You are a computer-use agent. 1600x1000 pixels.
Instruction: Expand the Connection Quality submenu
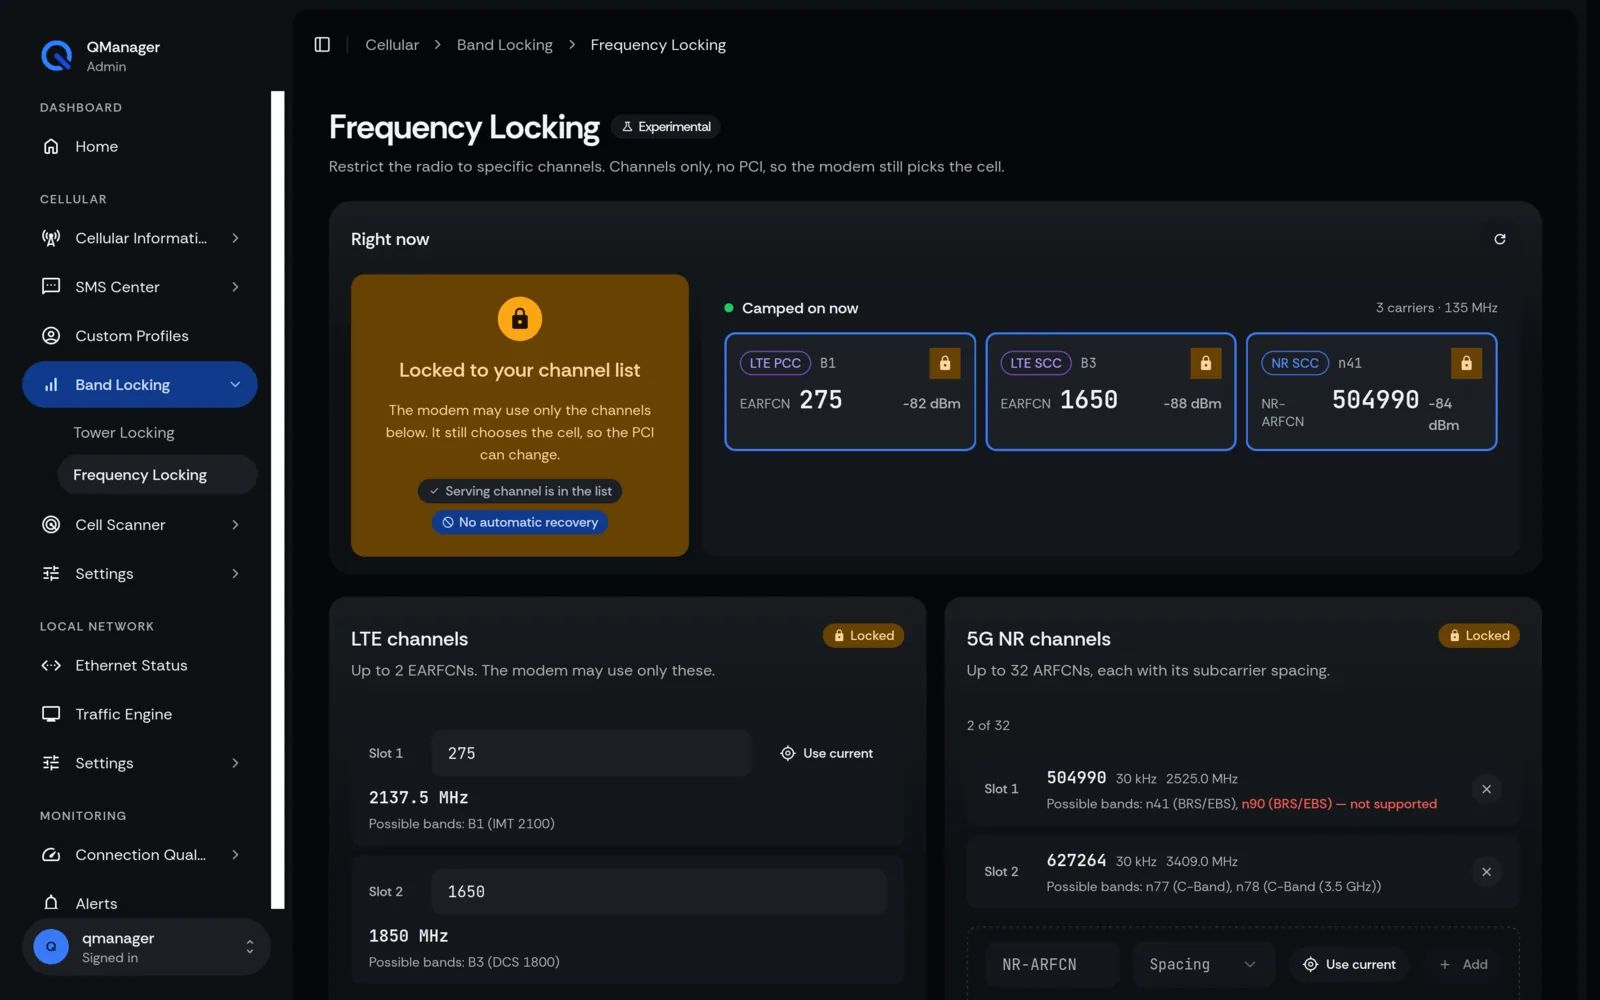click(235, 855)
